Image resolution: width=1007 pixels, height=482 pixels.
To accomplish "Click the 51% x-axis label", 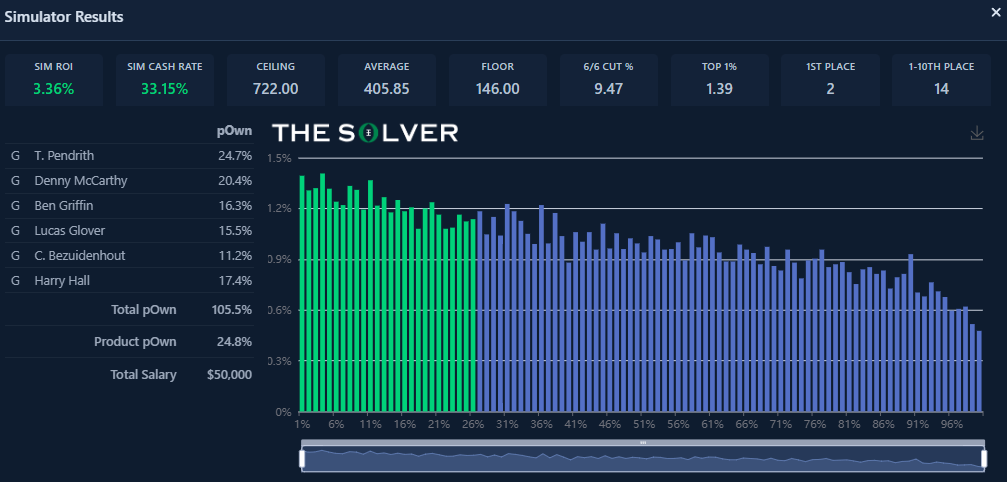I will tap(644, 424).
